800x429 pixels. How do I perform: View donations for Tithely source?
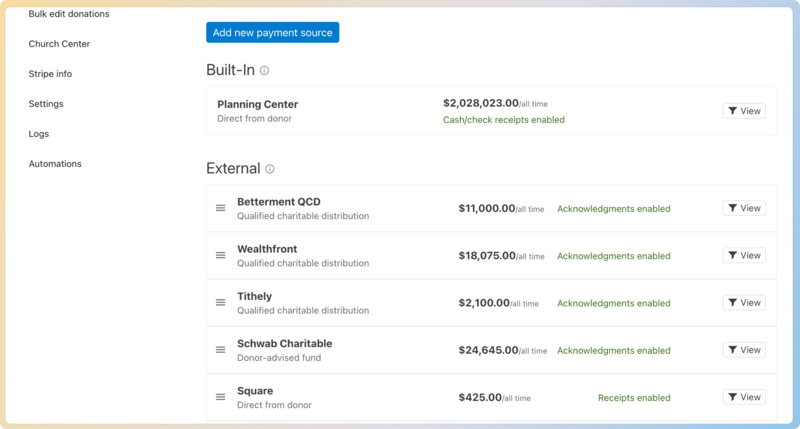pyautogui.click(x=744, y=302)
